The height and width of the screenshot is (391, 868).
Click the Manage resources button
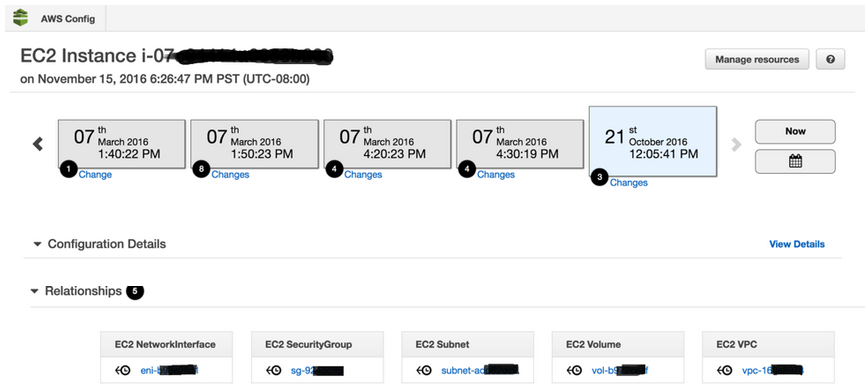[x=757, y=59]
